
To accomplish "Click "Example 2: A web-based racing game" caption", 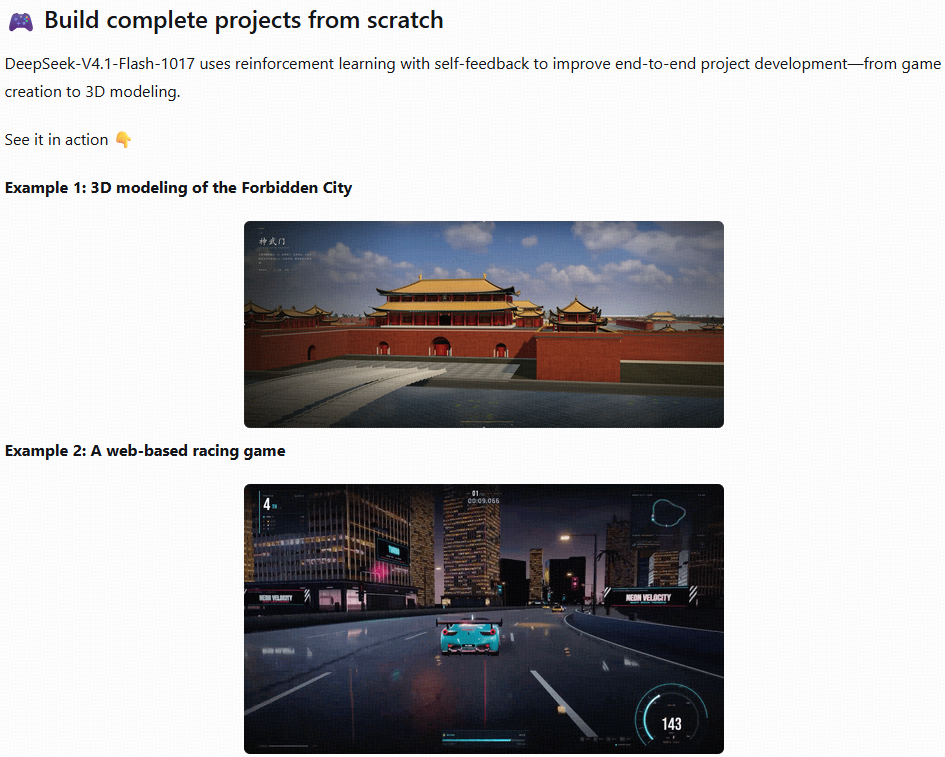I will [145, 451].
